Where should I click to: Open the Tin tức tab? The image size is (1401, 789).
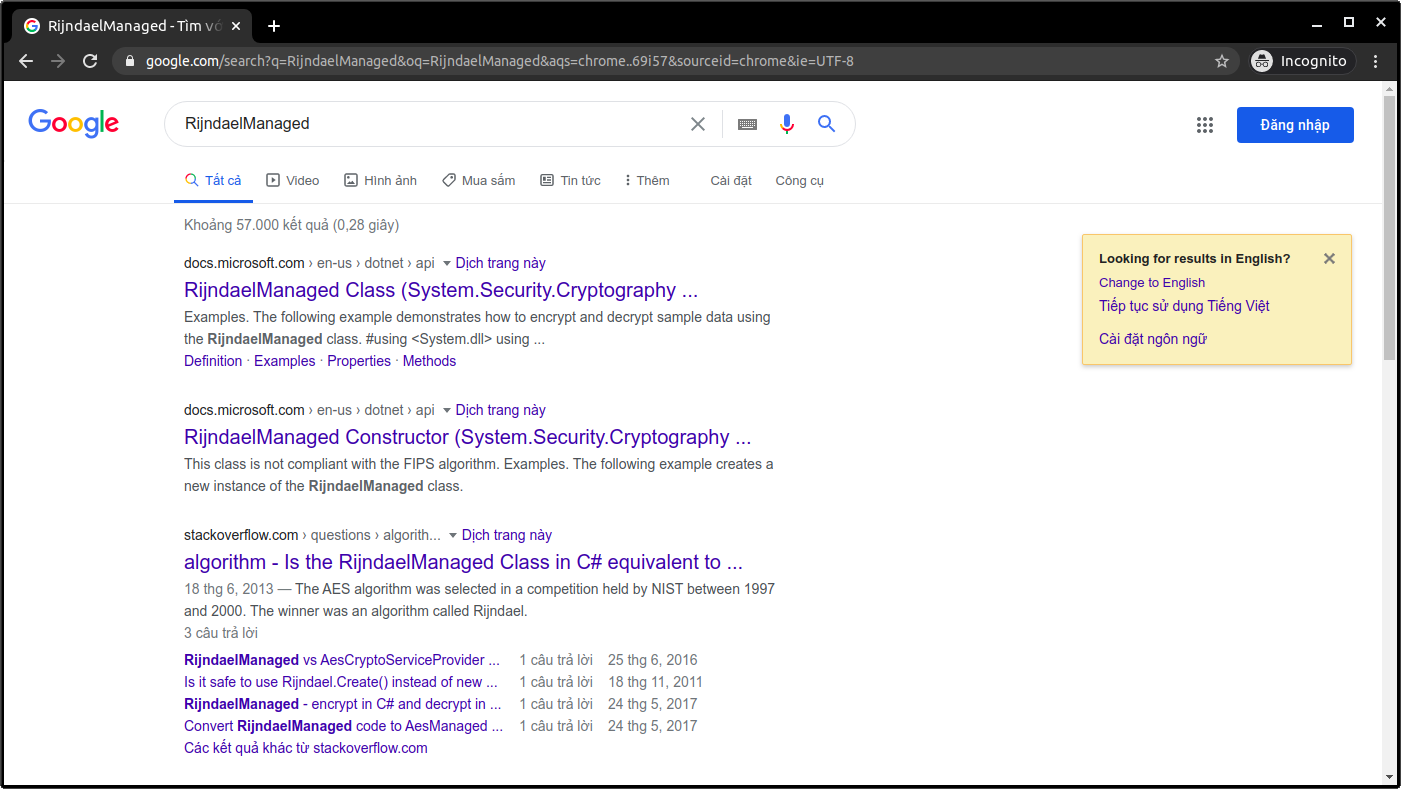click(570, 180)
